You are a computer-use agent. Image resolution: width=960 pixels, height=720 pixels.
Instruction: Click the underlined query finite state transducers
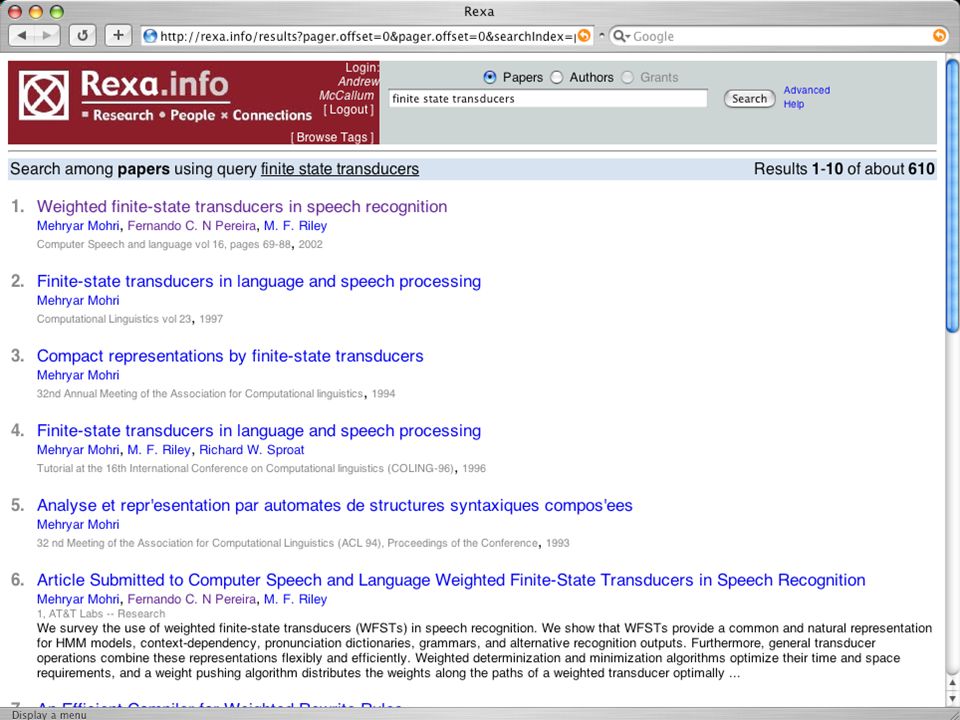tap(340, 169)
